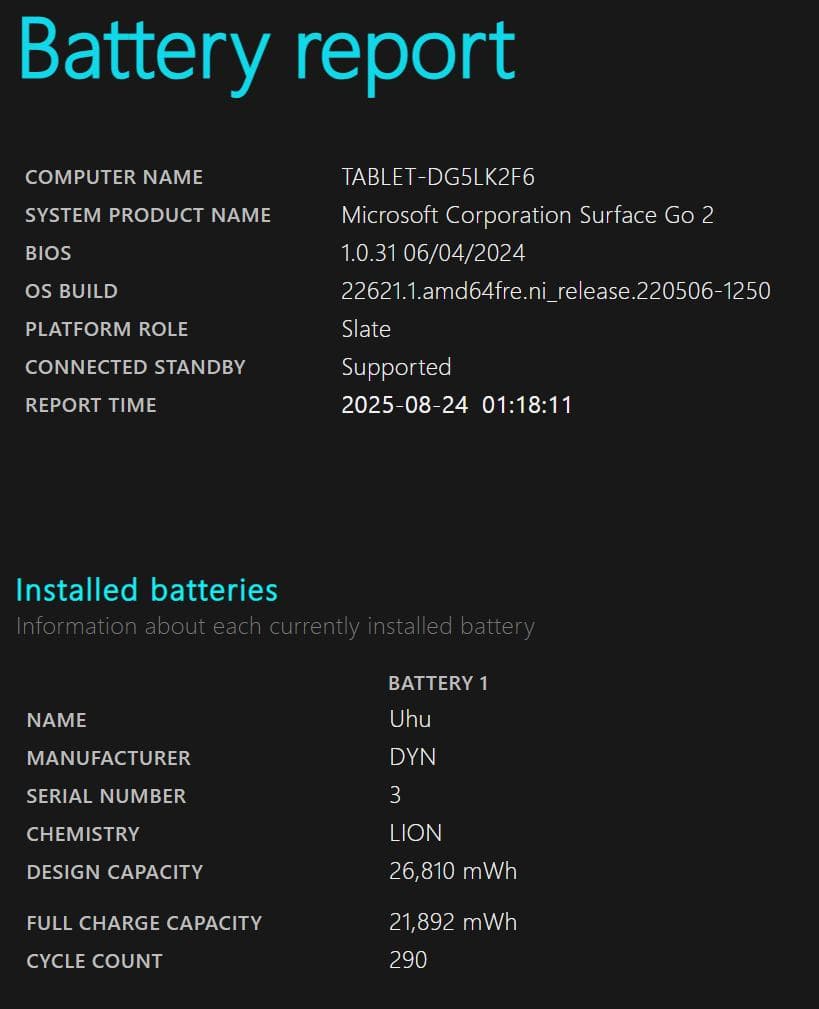Screen dimensions: 819x1009
Task: Click the BATTERY 1 column header
Action: coord(438,683)
